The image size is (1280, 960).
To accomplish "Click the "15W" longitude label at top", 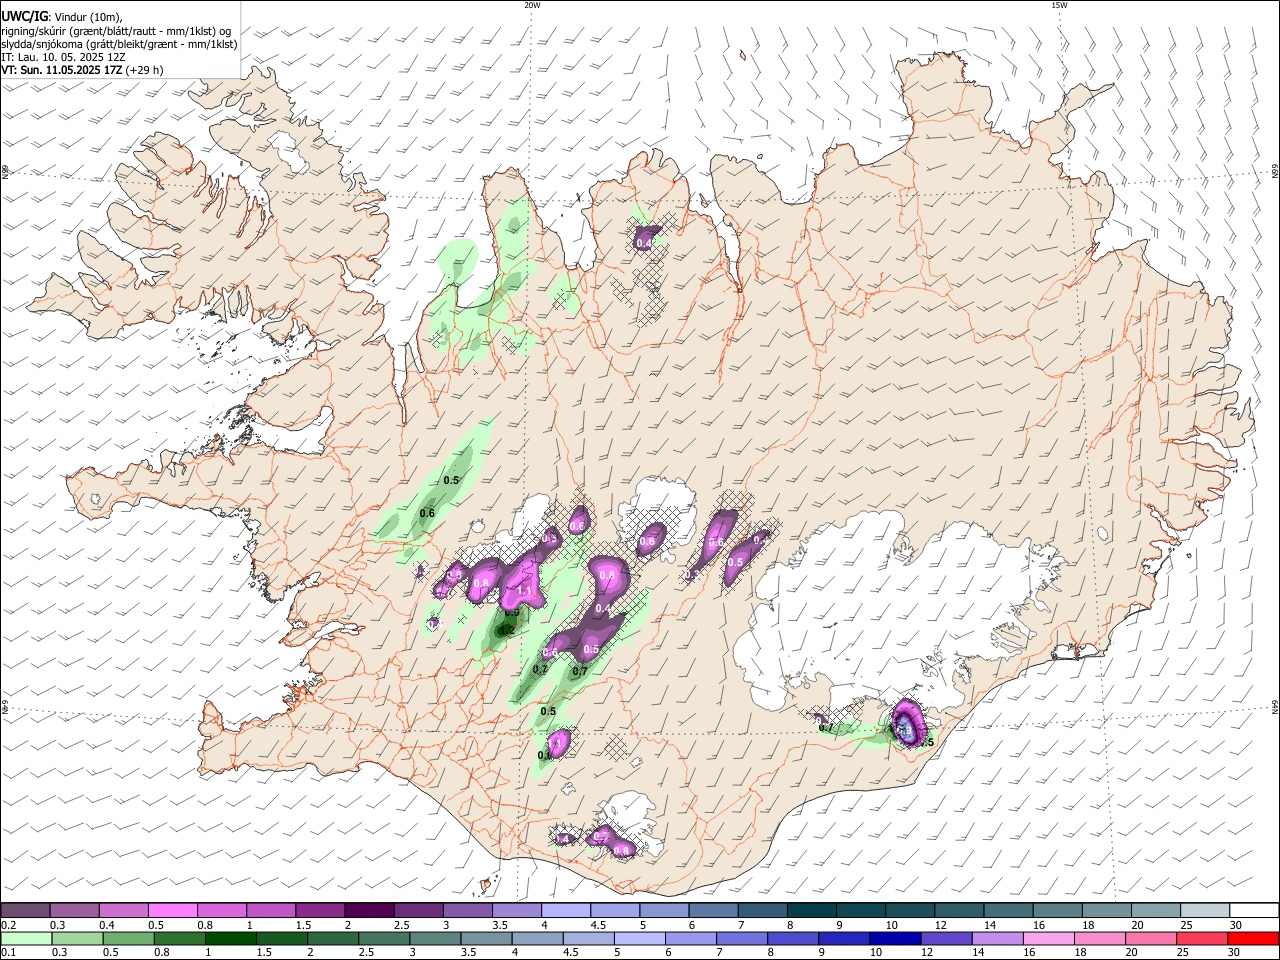I will click(x=1059, y=5).
